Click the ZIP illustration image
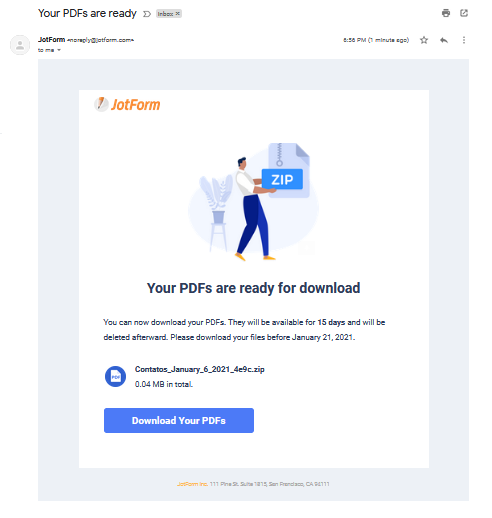492x518 pixels. click(x=253, y=202)
